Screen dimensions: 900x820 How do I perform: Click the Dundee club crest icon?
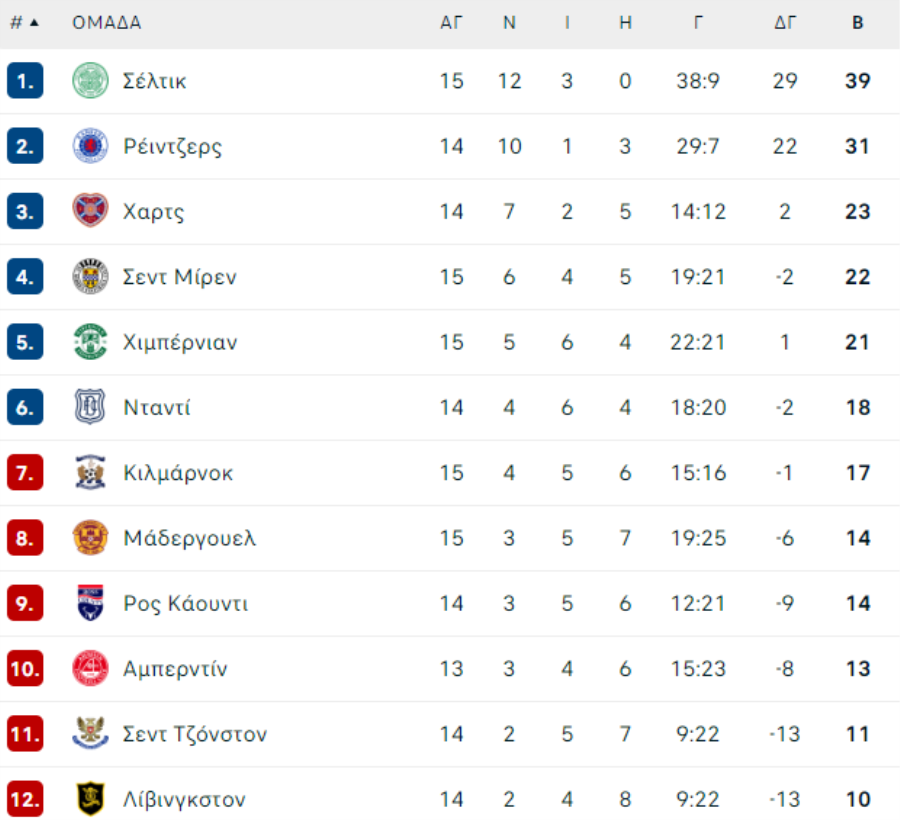(x=91, y=407)
